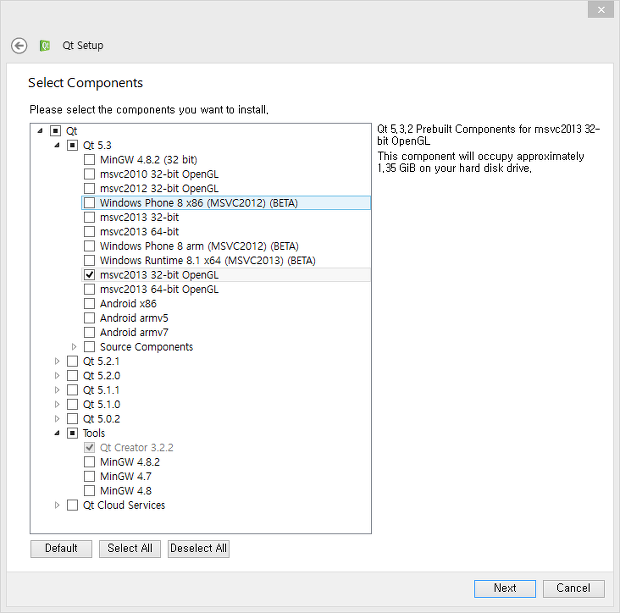The height and width of the screenshot is (613, 620).
Task: Check the Qt Cloud Services checkbox
Action: [72, 505]
